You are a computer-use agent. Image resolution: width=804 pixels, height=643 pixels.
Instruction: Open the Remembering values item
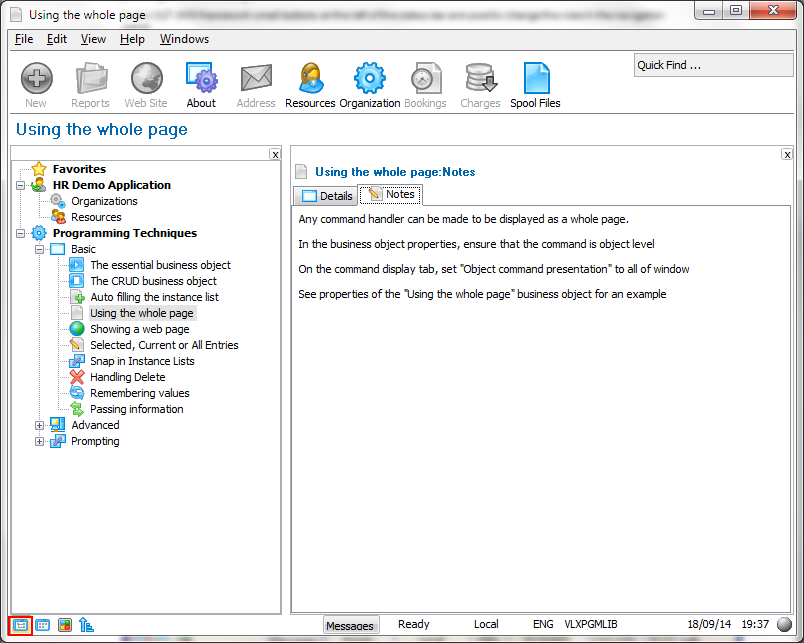139,393
